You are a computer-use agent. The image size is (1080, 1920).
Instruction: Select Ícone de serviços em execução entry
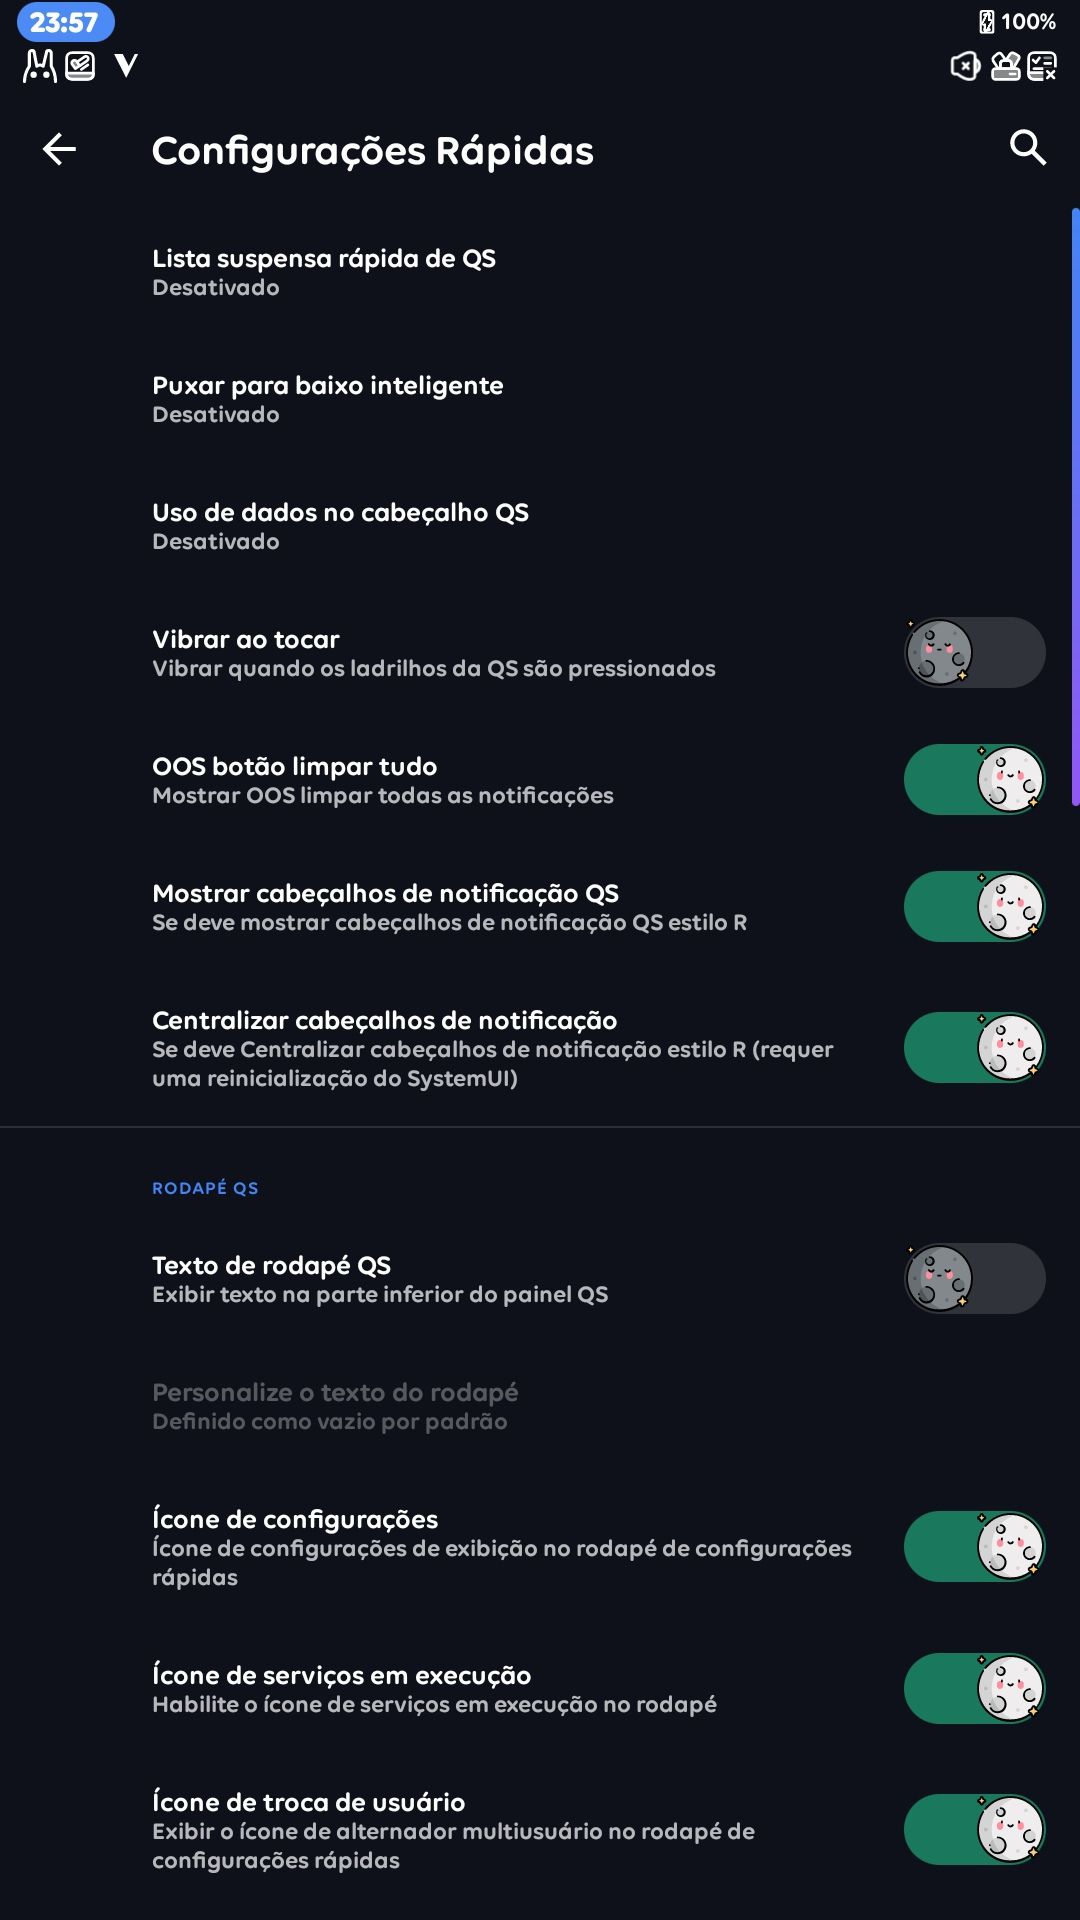tap(435, 1688)
